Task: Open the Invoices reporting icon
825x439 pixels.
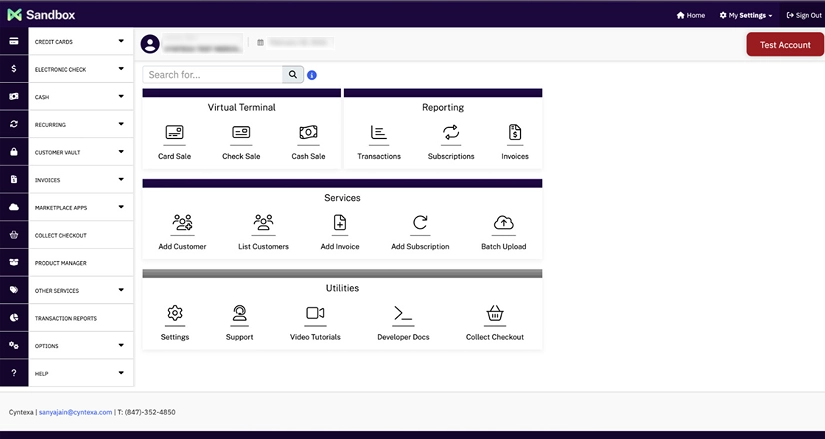Action: (x=515, y=132)
